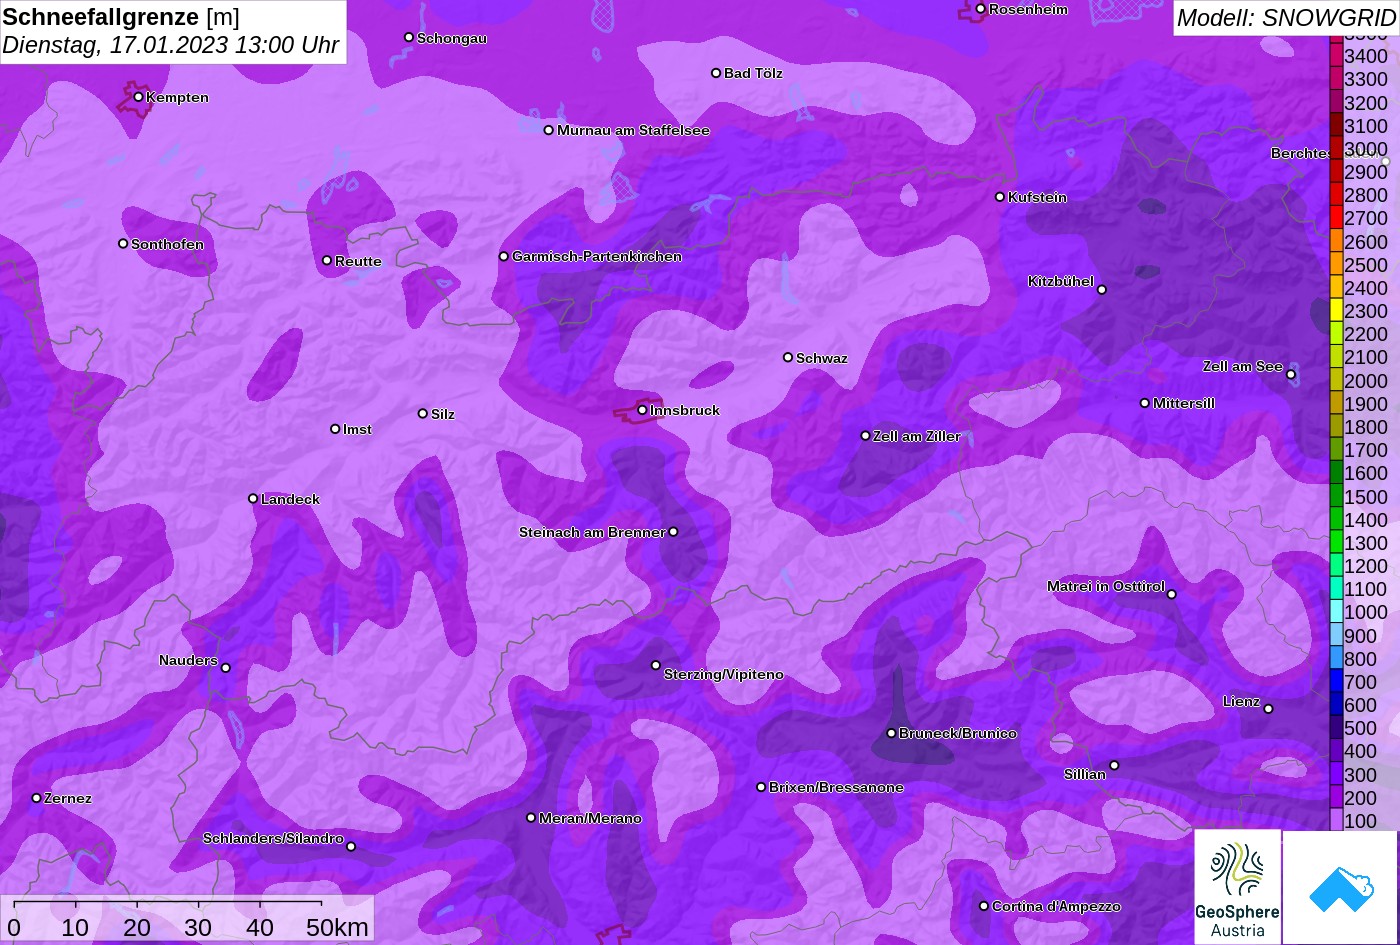Click the 'Murnau am Staffelsee' city label
This screenshot has height=945, width=1400.
[633, 130]
